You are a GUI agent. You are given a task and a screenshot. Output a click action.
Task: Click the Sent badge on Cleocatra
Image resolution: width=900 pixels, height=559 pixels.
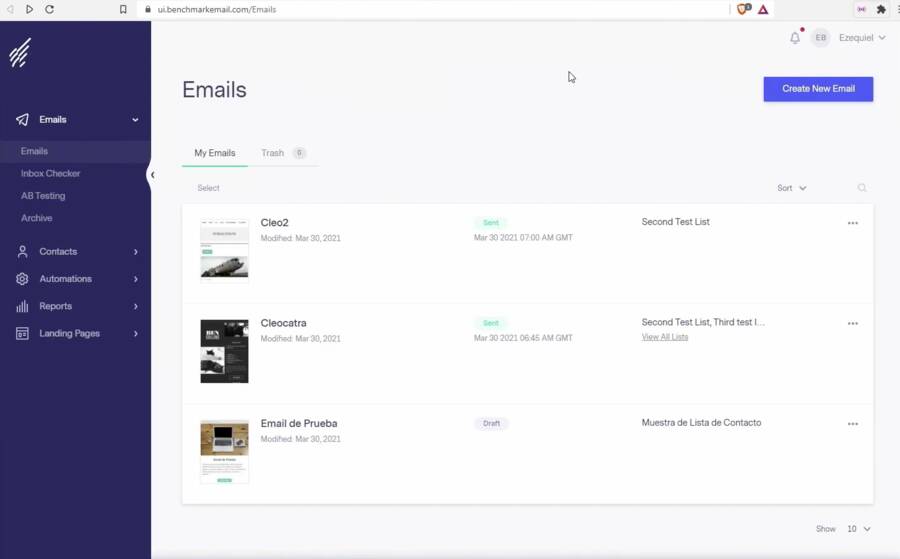pos(491,323)
